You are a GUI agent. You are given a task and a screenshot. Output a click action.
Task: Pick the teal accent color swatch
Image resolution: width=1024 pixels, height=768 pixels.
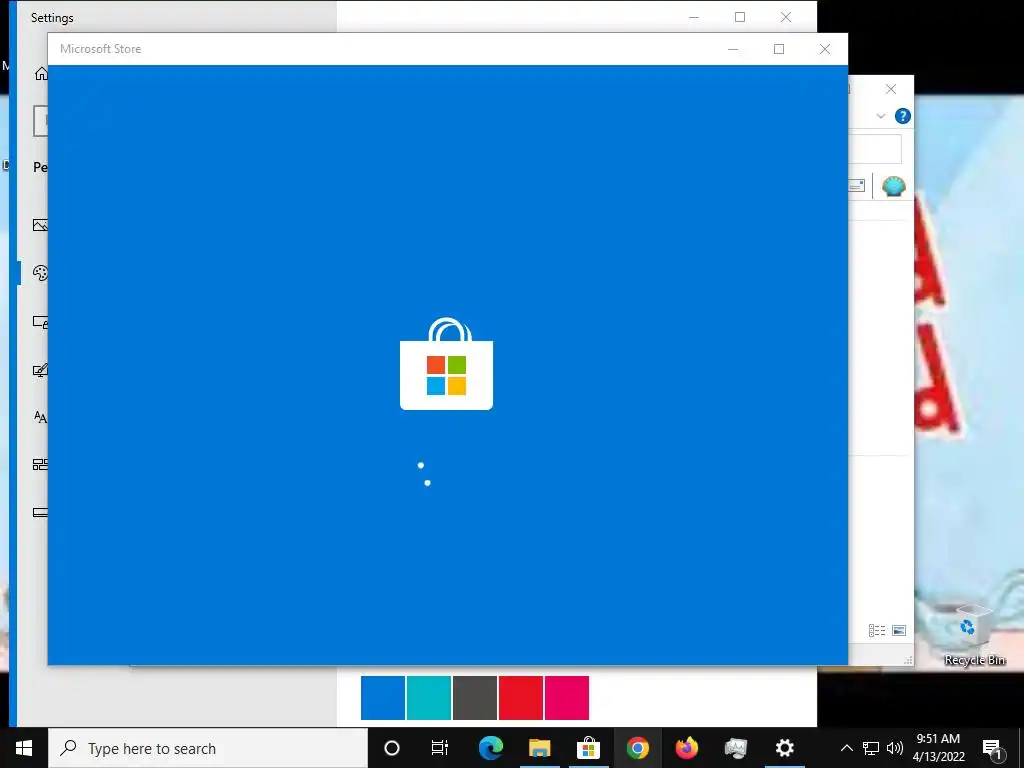(428, 698)
